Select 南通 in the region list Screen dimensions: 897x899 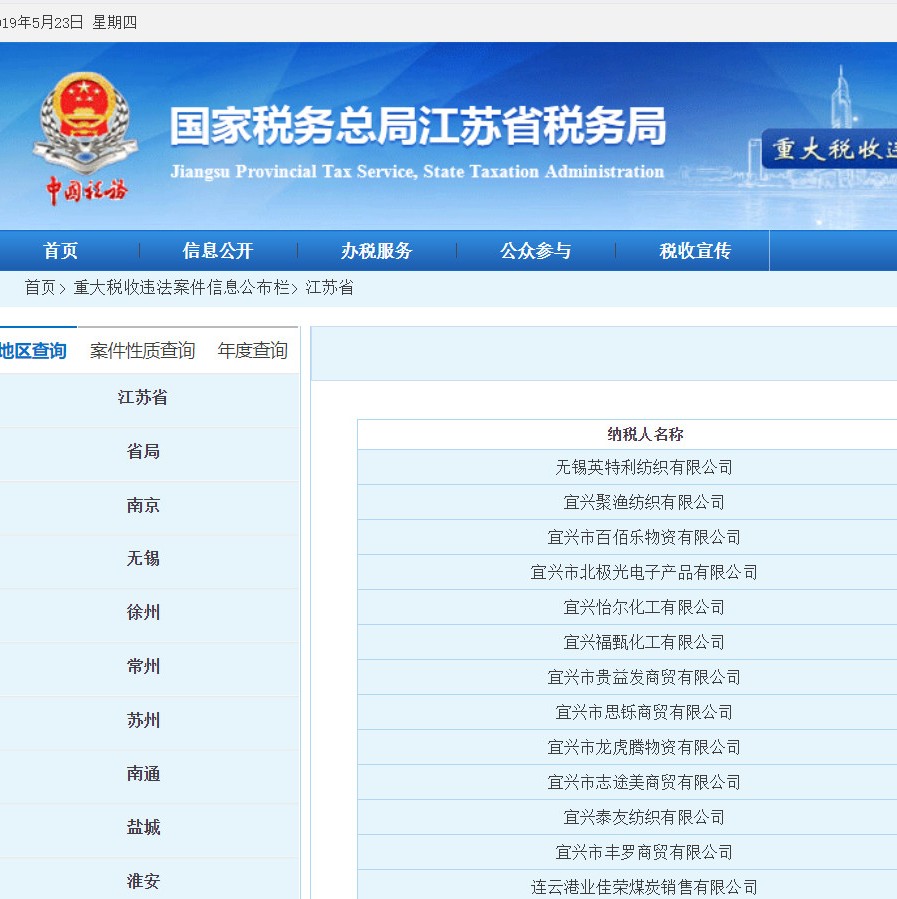click(x=143, y=773)
